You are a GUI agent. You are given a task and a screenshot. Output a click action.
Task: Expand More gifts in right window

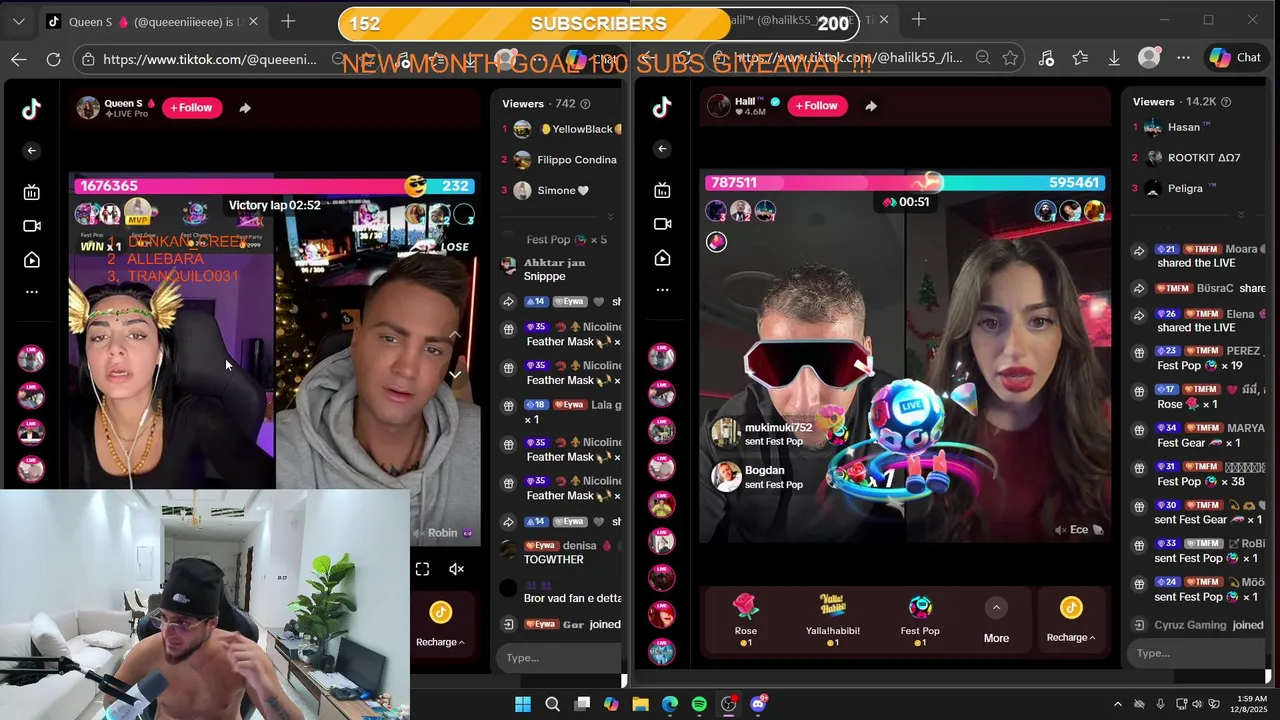point(996,620)
